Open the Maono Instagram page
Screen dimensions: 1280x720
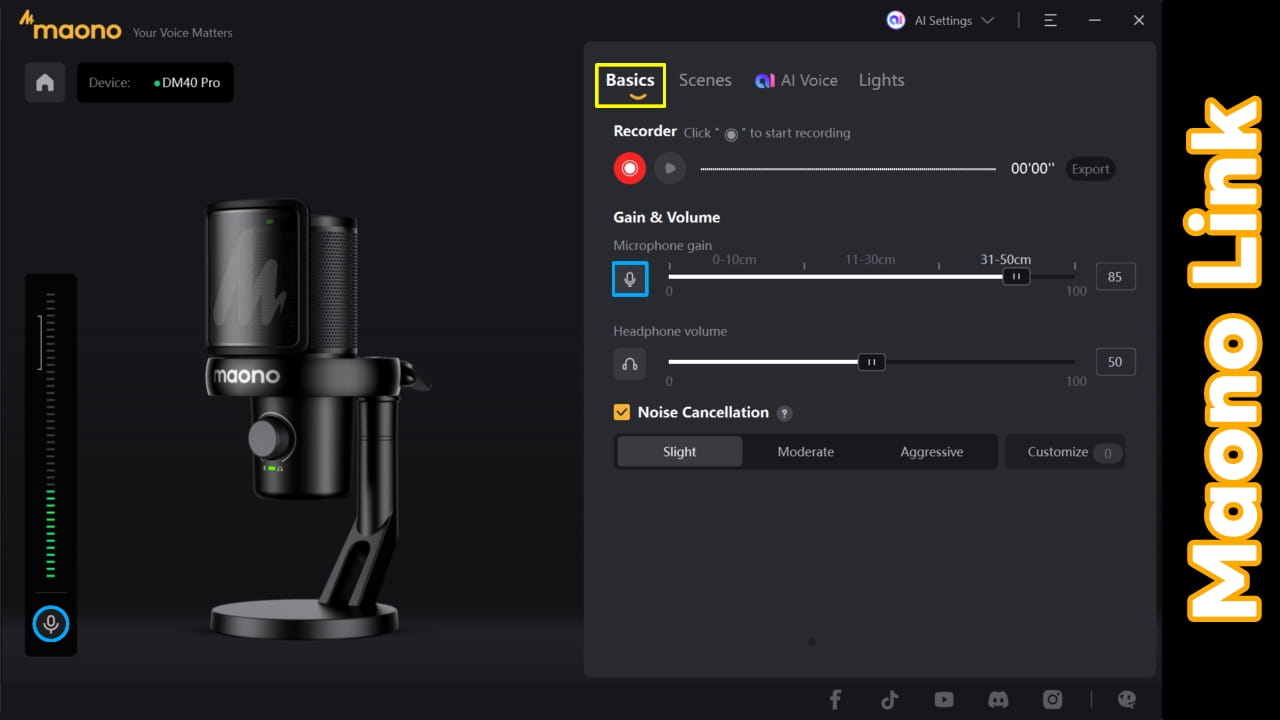coord(1052,700)
